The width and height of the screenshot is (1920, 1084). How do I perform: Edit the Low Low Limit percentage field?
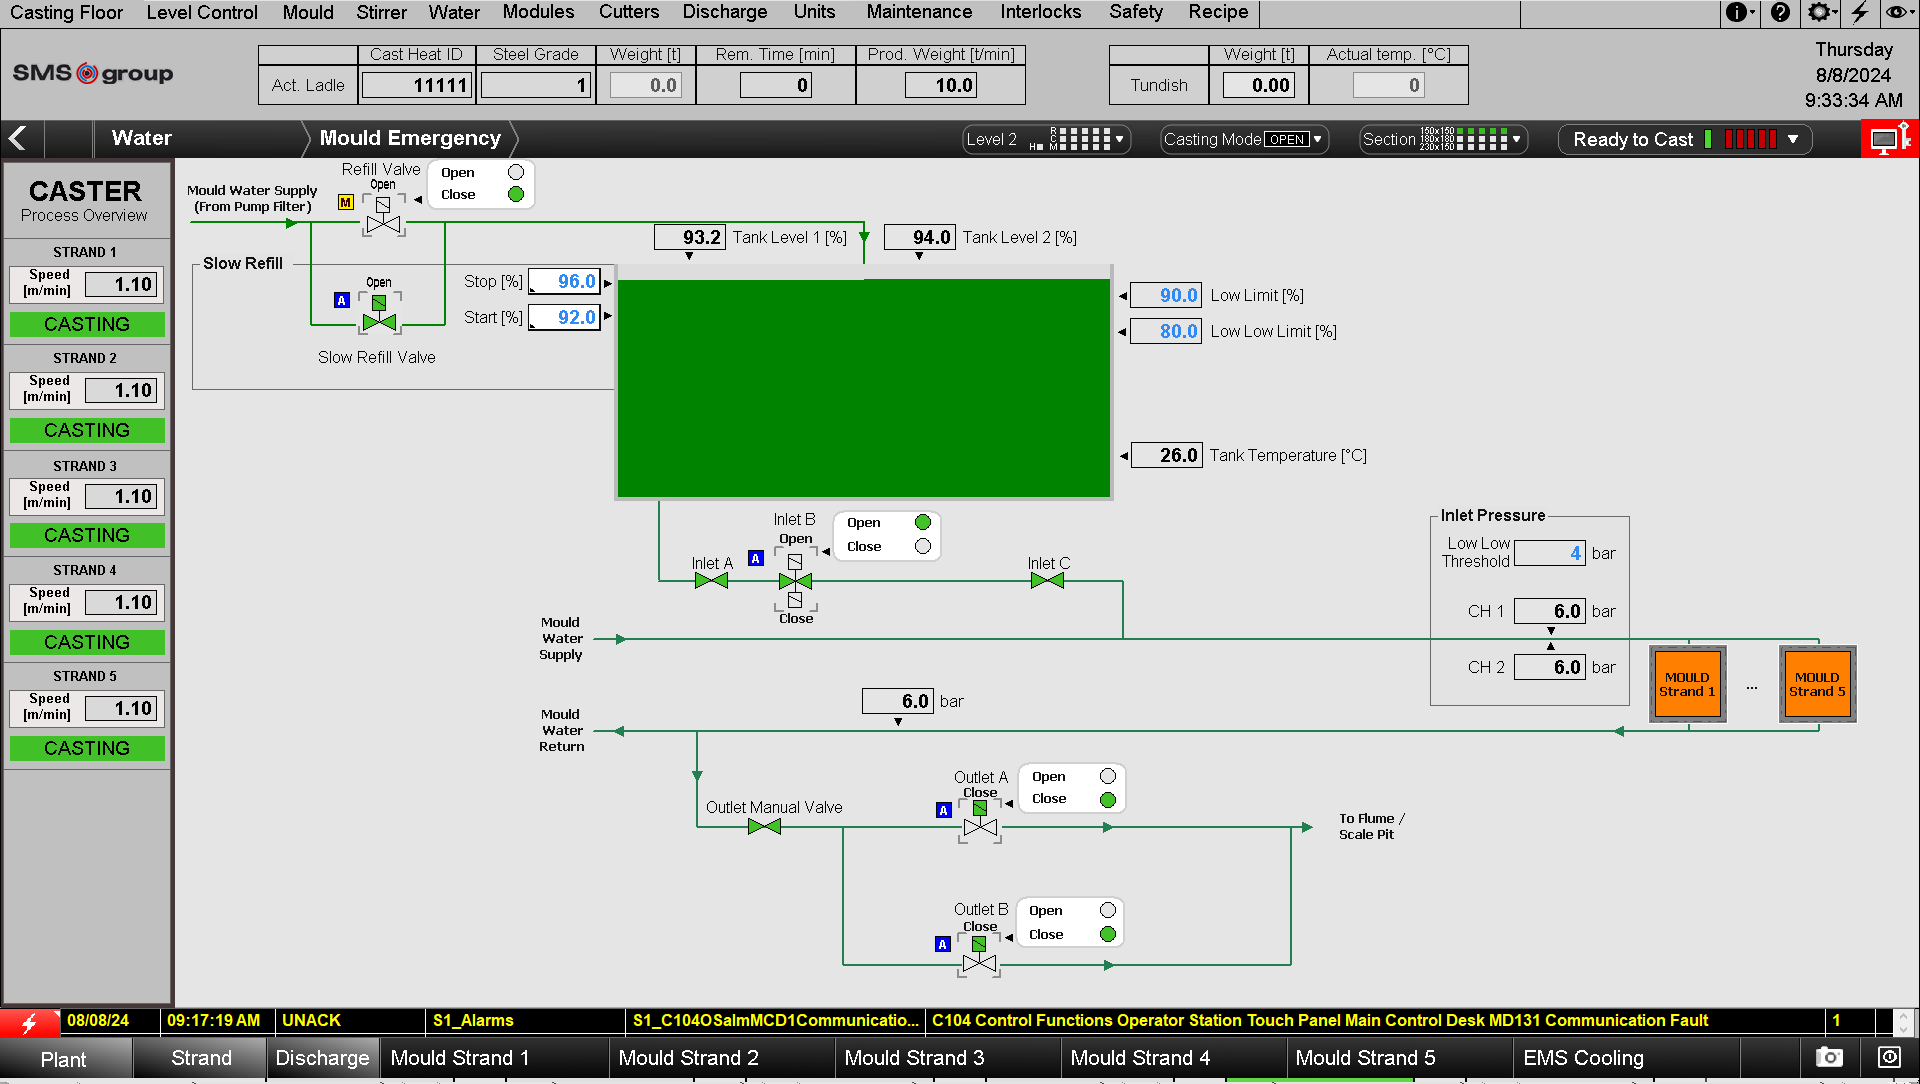tap(1165, 331)
